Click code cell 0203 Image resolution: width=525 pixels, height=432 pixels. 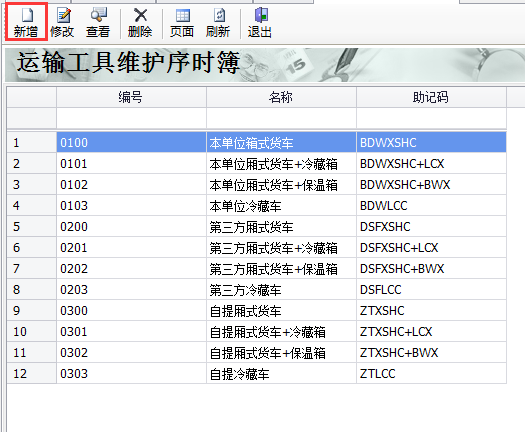coord(131,290)
